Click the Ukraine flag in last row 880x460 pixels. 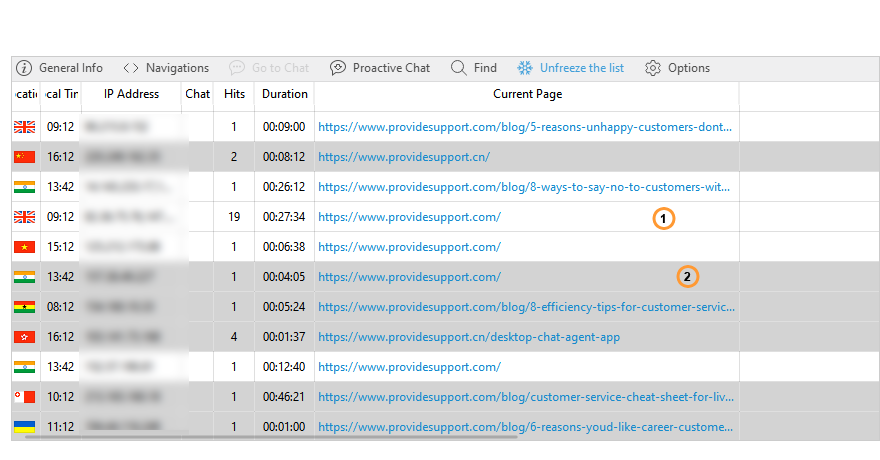pyautogui.click(x=24, y=427)
